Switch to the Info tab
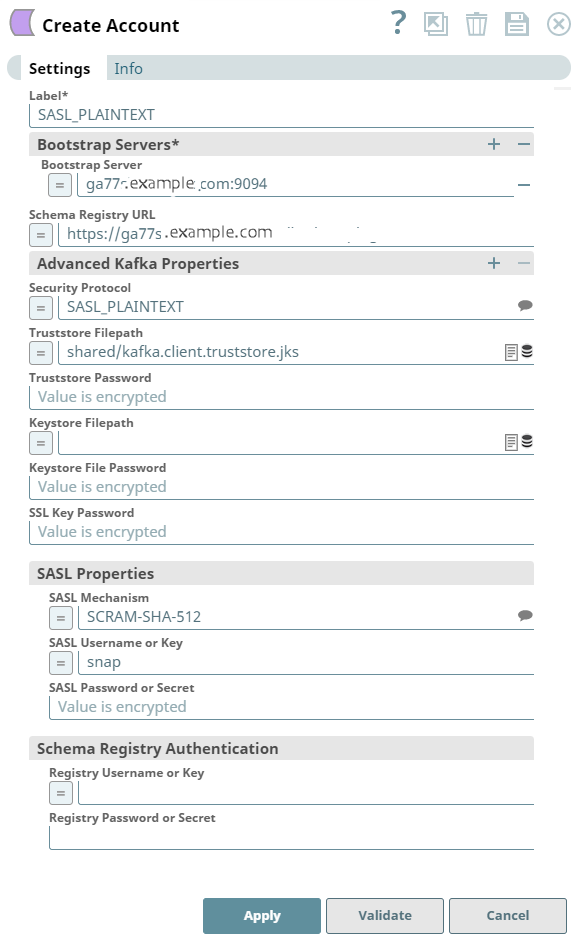Image resolution: width=580 pixels, height=948 pixels. click(x=127, y=68)
